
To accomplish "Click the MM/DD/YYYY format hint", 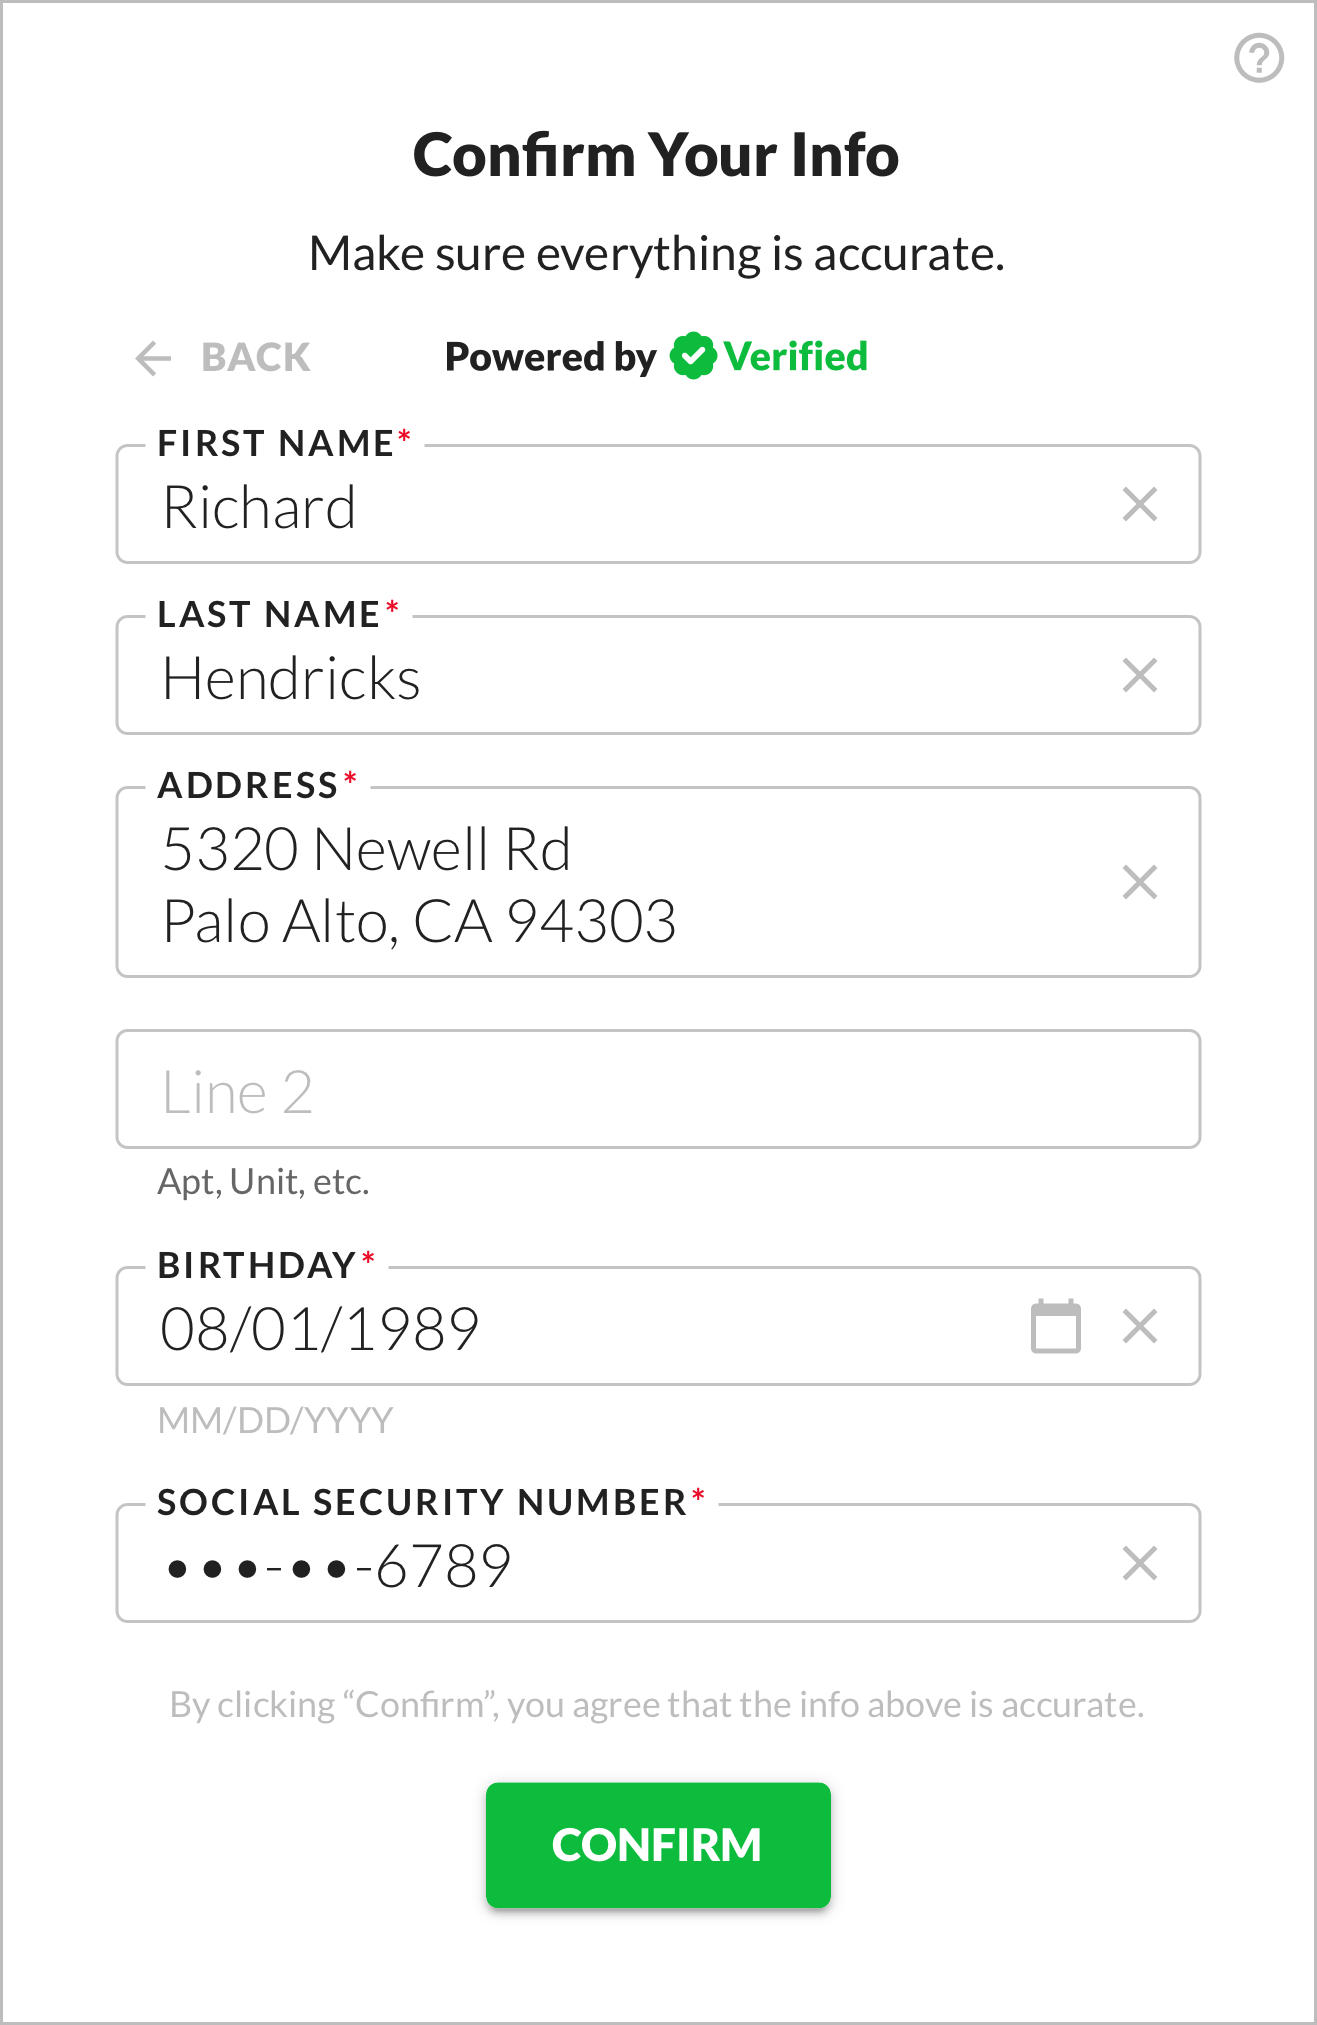I will 276,1420.
